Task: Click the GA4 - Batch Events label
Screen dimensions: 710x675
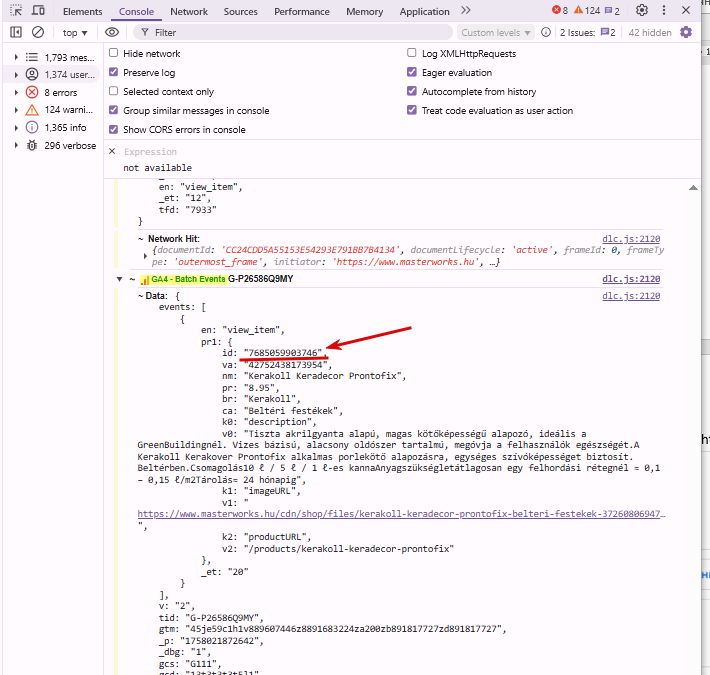Action: [x=188, y=279]
